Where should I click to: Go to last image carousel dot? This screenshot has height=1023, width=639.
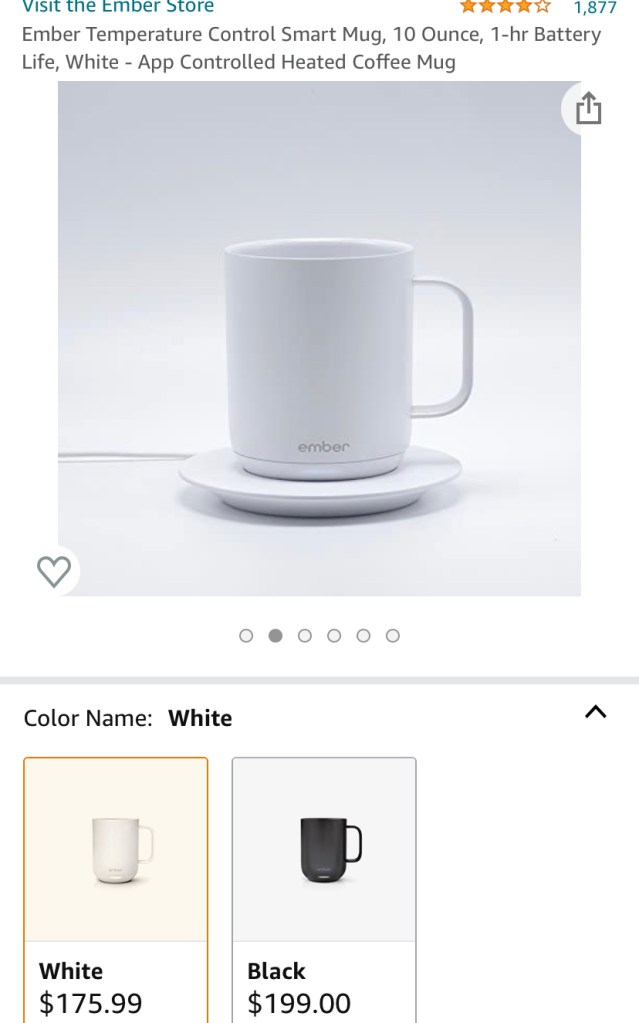point(393,636)
